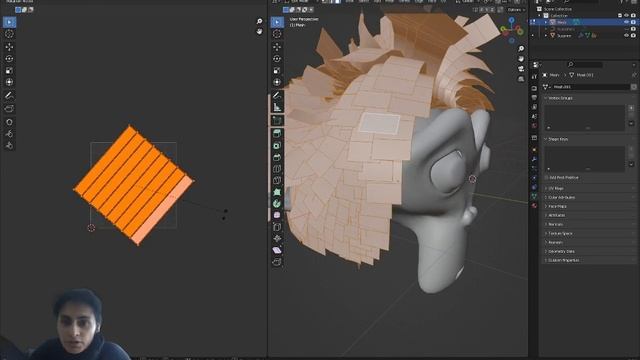Hide the selected Mesh object in outliner
The width and height of the screenshot is (640, 360).
coord(626,22)
